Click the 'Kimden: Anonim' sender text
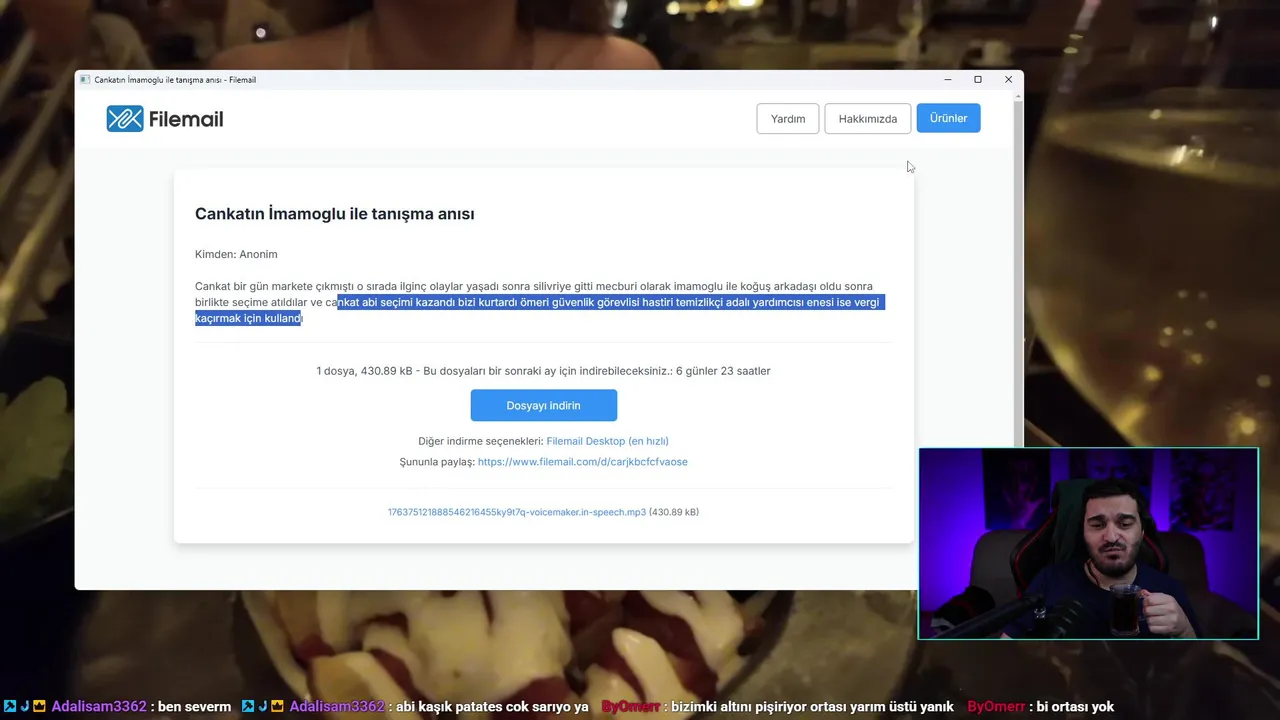Viewport: 1280px width, 720px height. pos(236,254)
